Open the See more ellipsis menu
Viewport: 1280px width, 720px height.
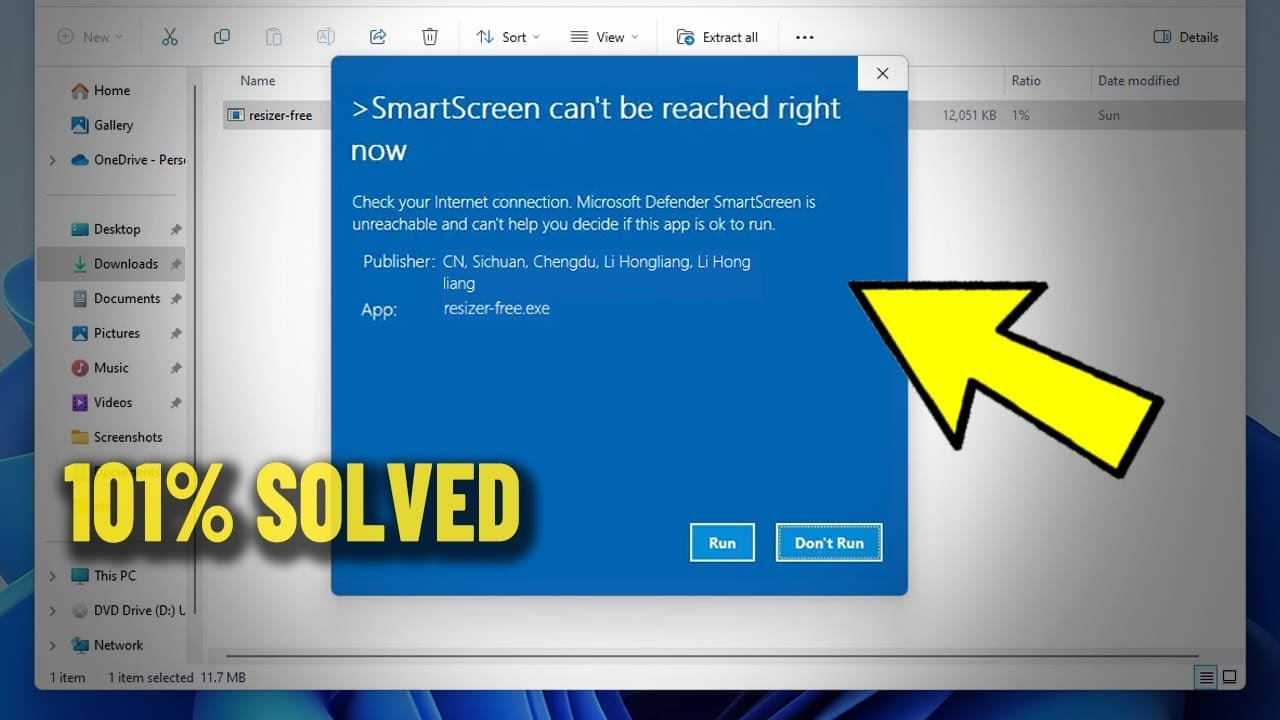(x=804, y=37)
